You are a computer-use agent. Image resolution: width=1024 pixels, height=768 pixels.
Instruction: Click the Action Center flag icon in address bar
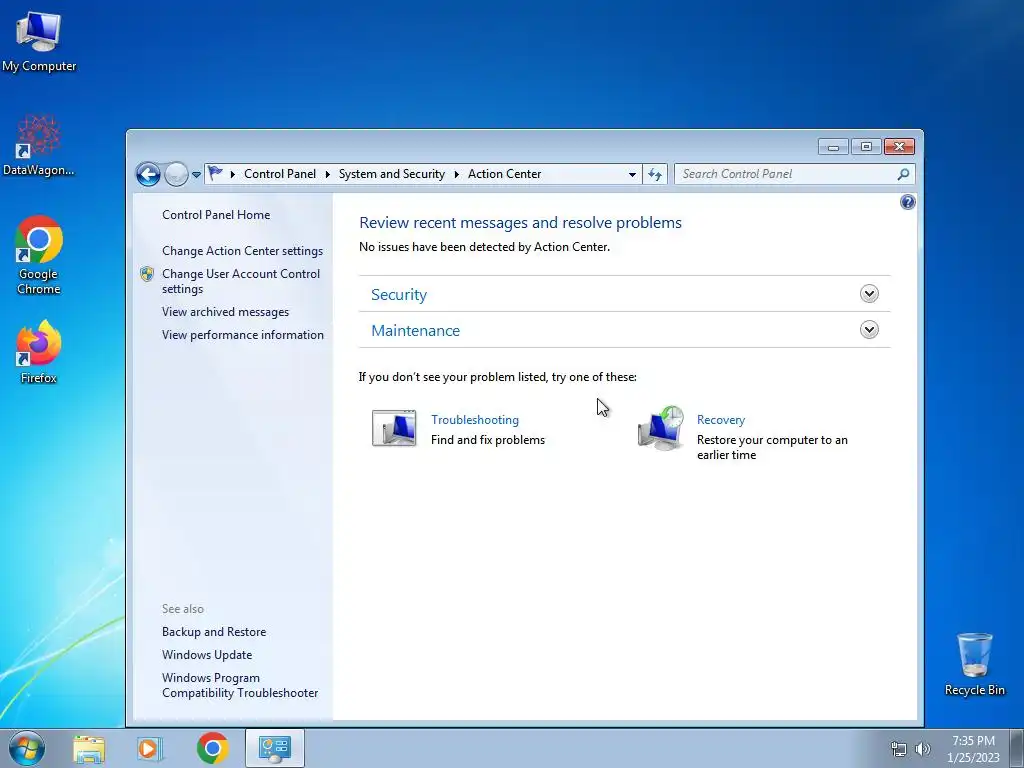coord(215,174)
